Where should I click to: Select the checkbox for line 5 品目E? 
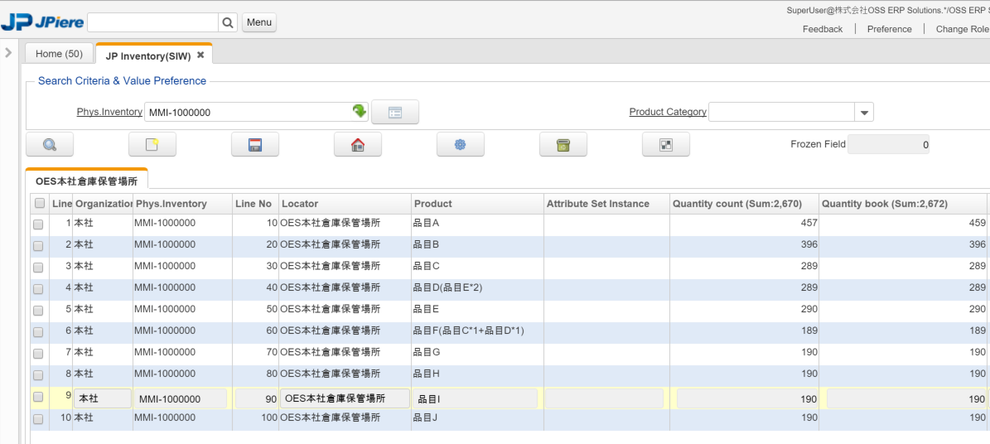tap(39, 310)
